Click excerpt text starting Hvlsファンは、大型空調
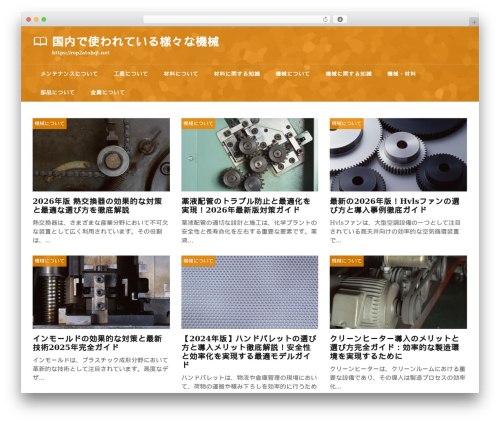This screenshot has height=423, width=500. (395, 231)
